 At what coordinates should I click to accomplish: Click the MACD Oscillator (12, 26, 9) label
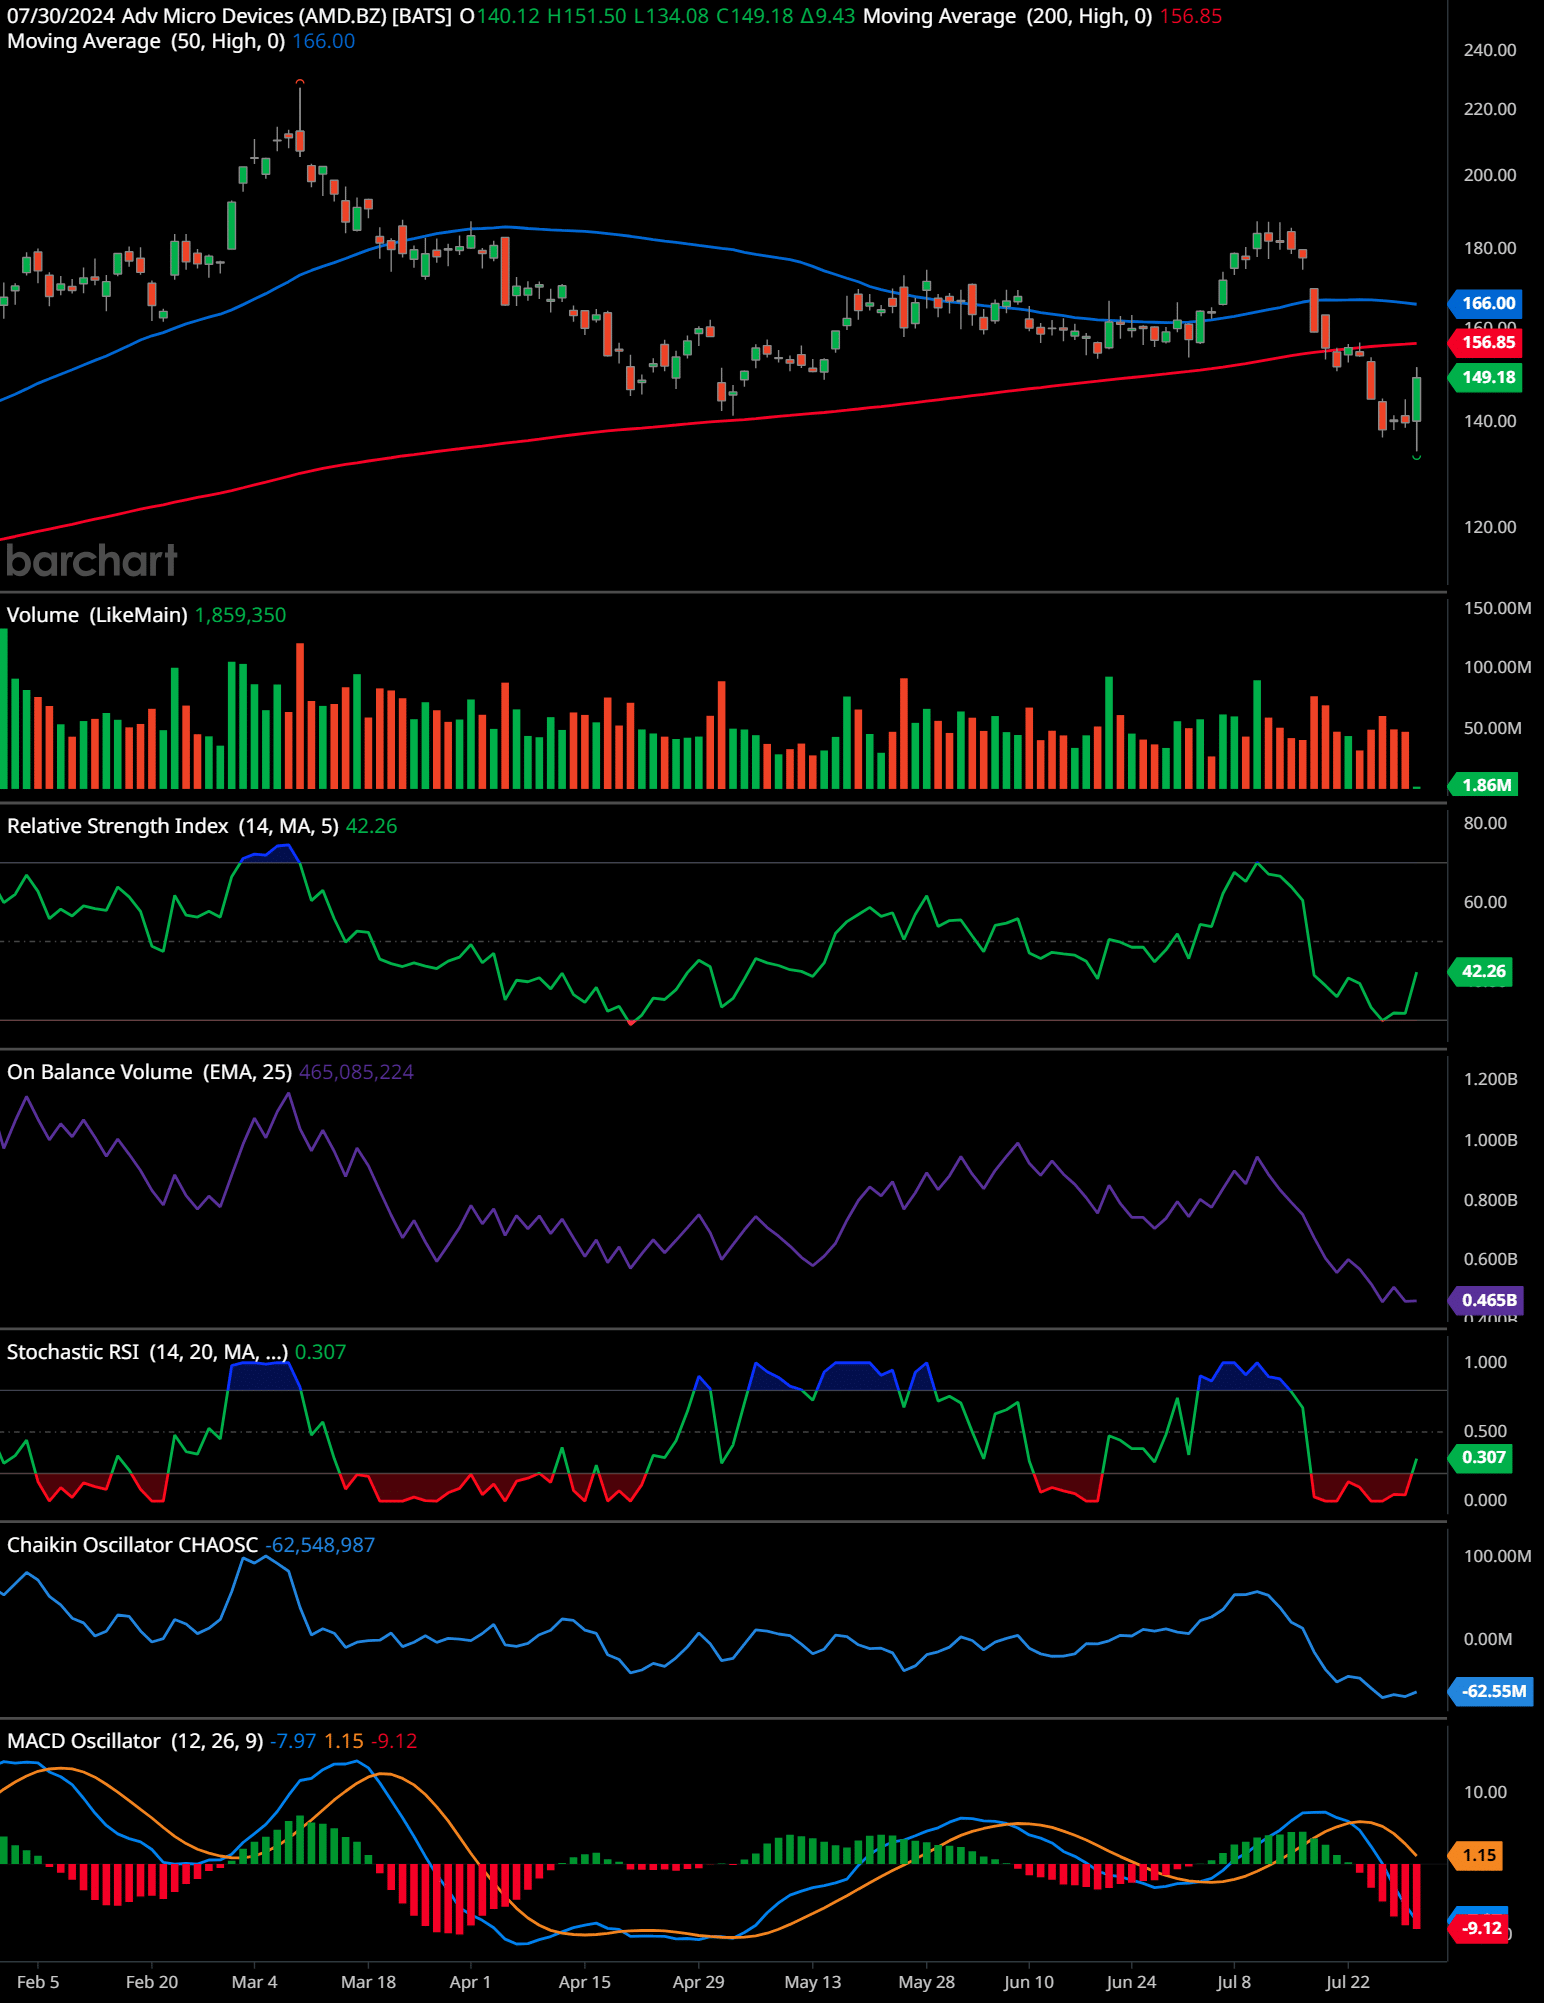[135, 1741]
